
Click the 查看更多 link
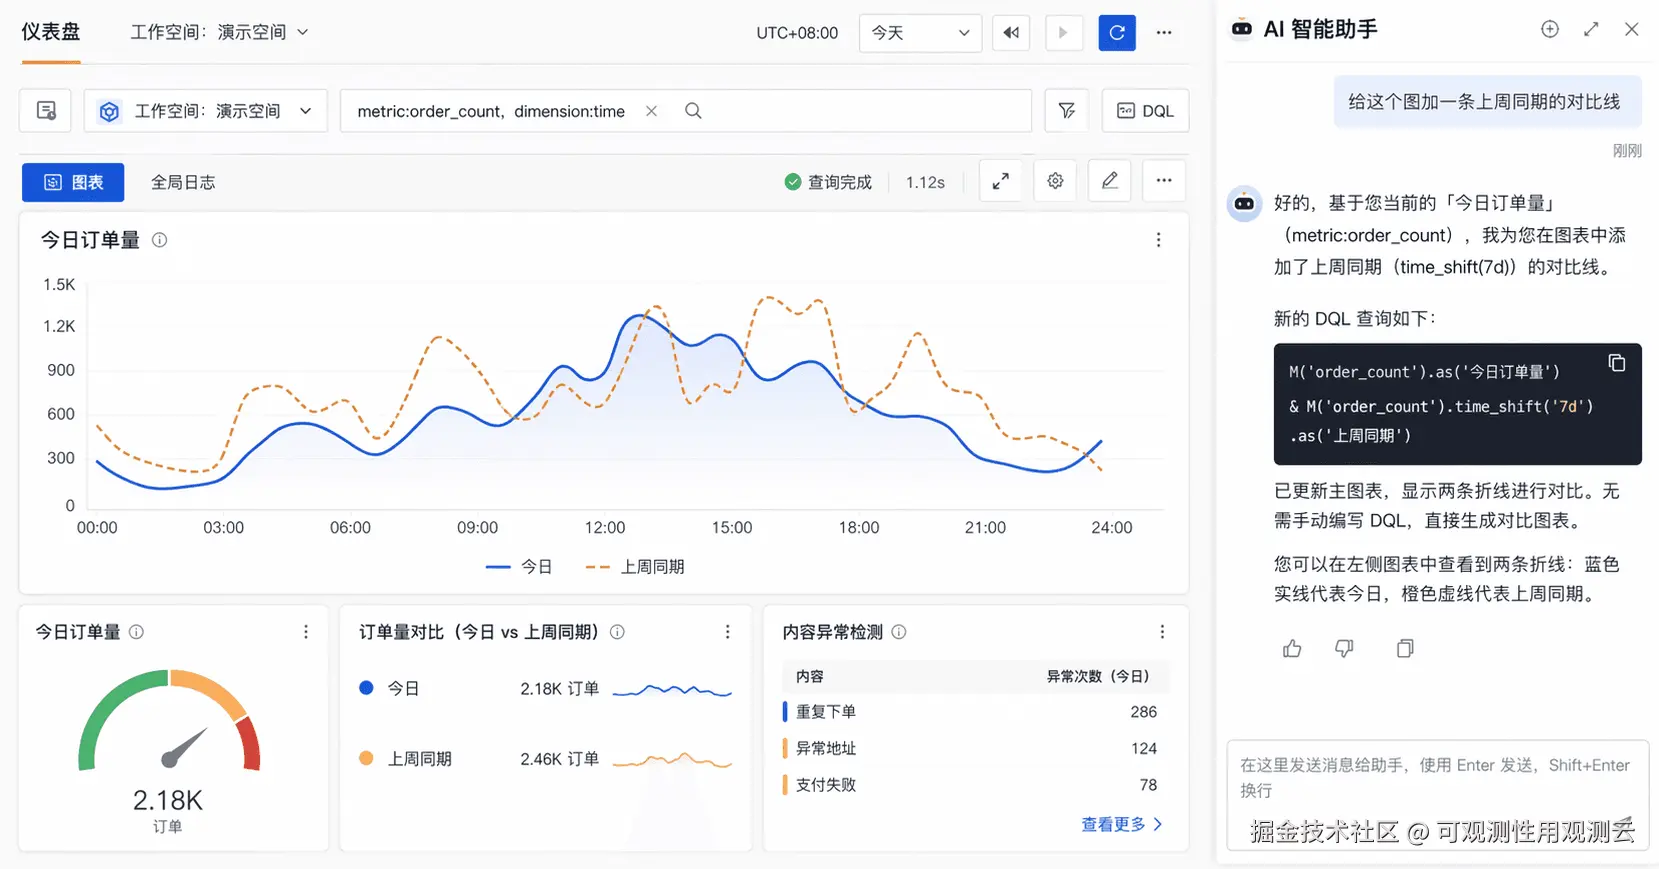(x=1121, y=825)
